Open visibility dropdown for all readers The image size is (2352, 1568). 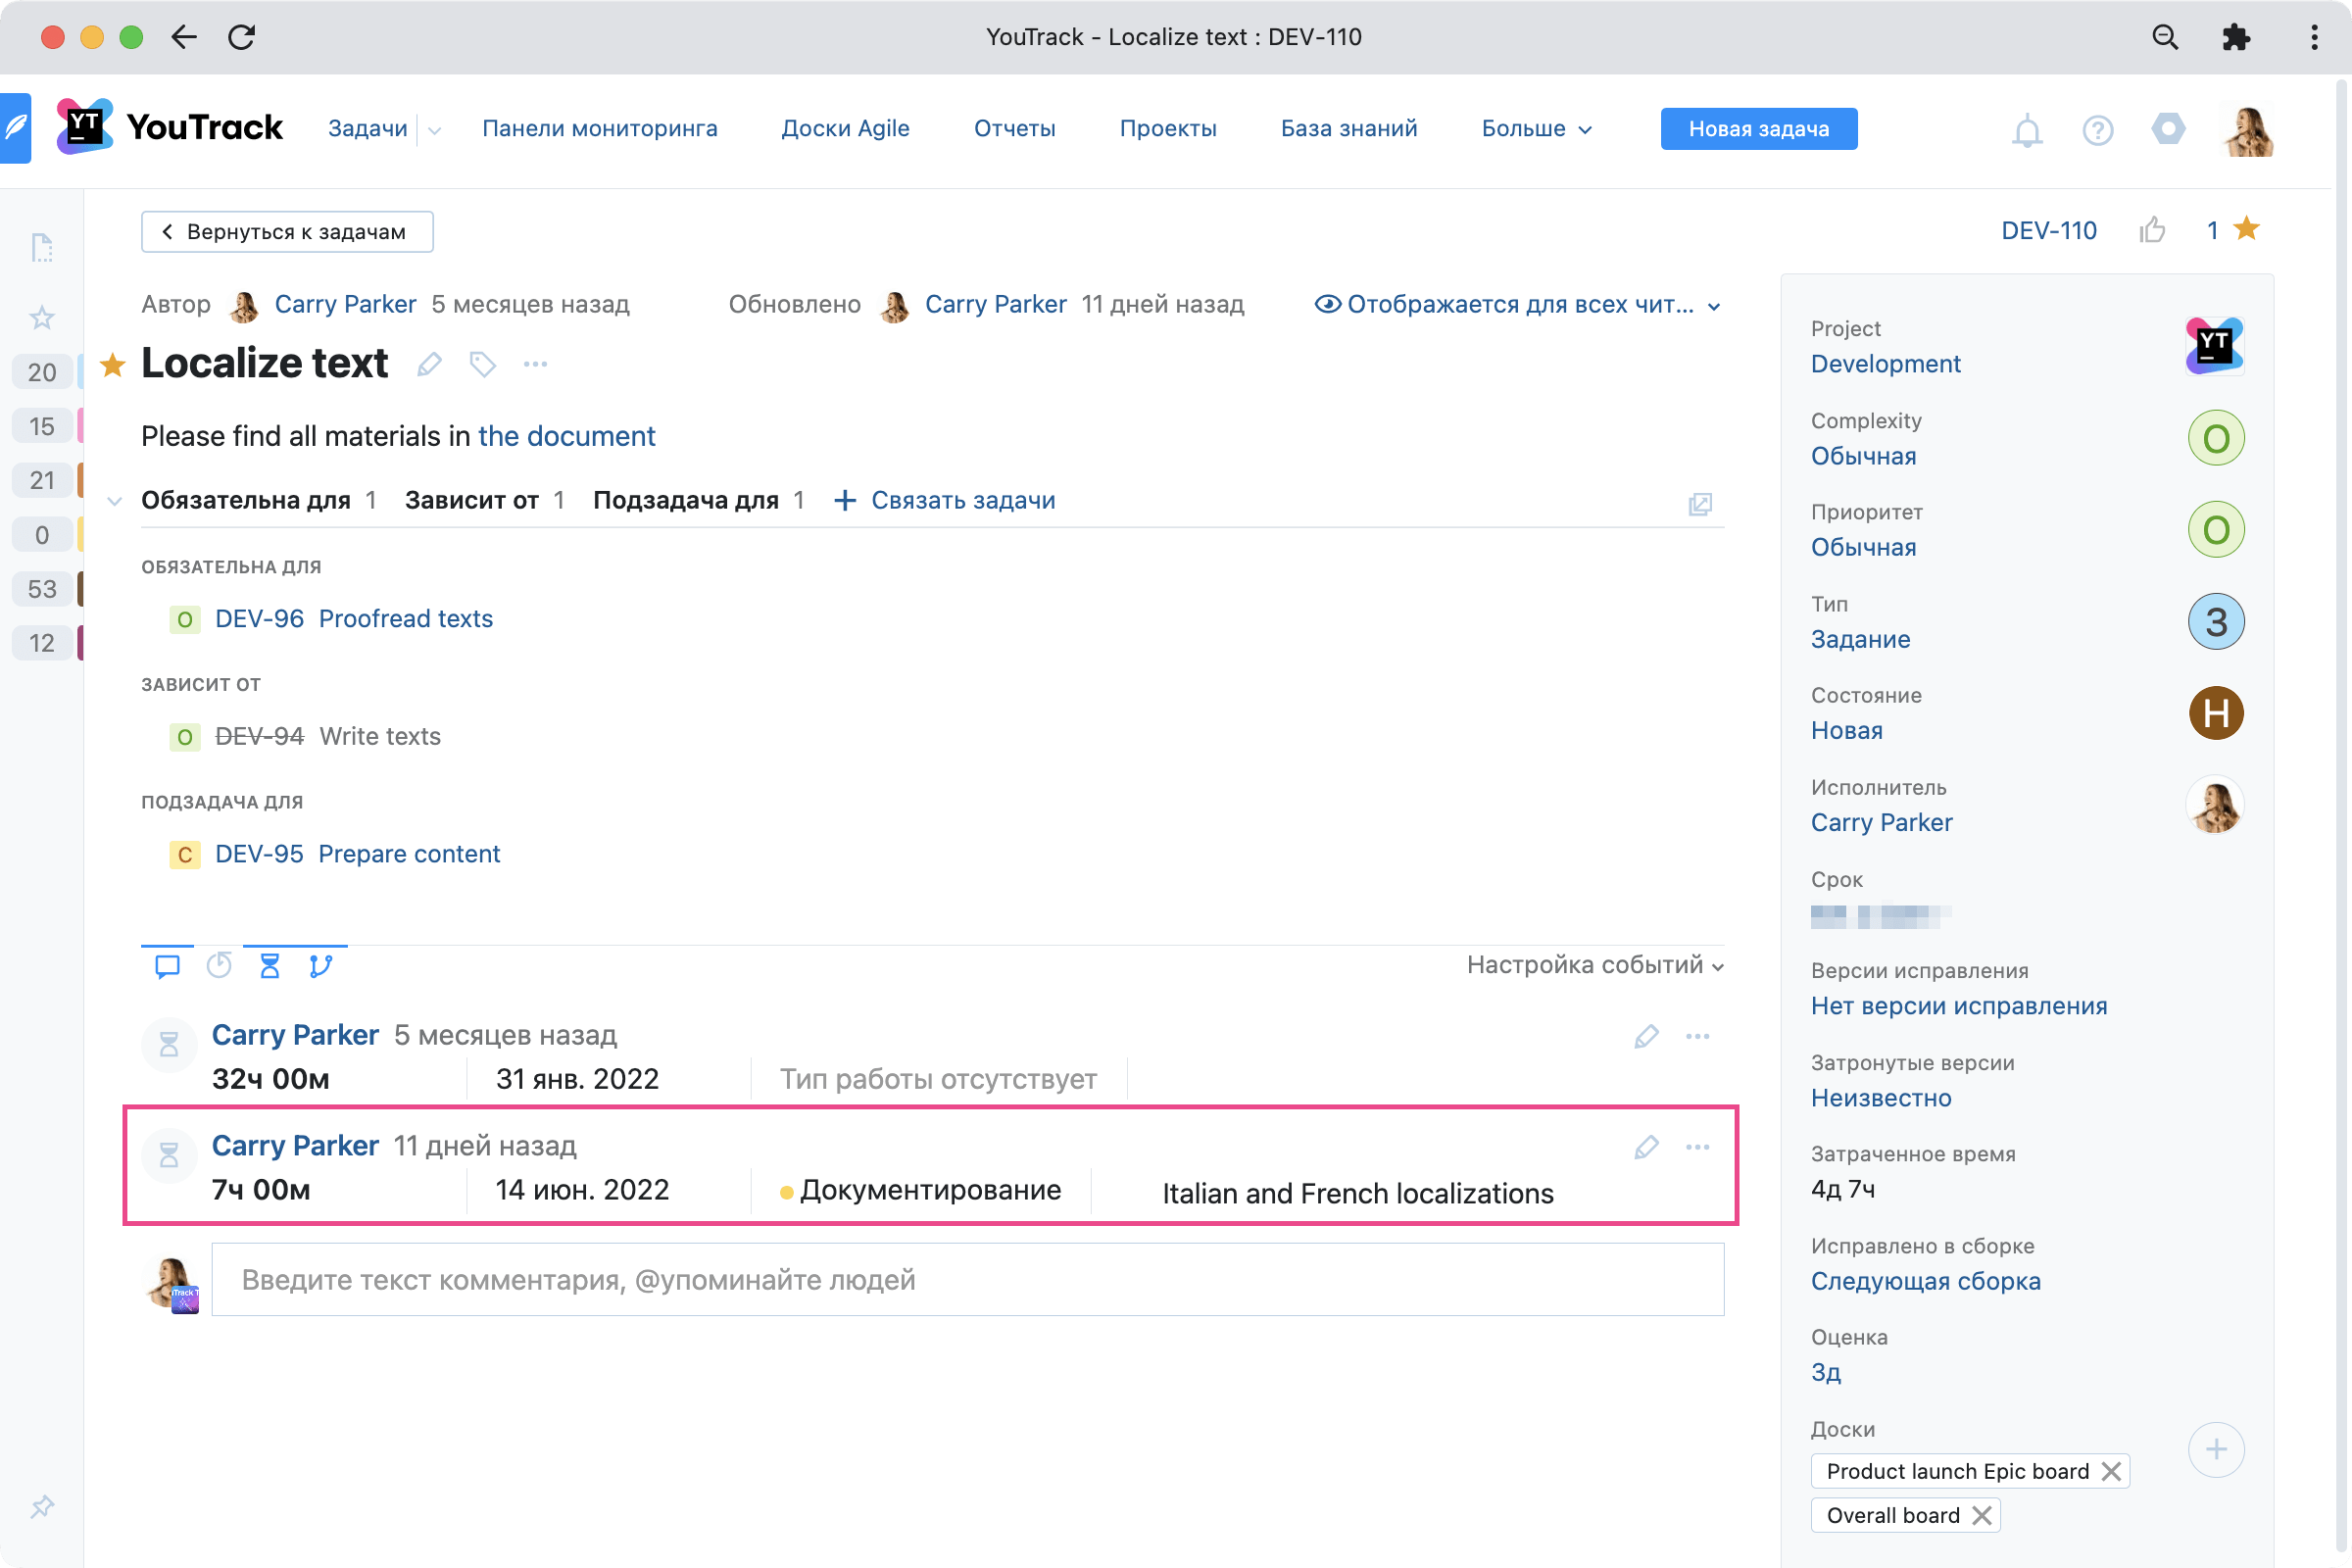[1518, 305]
